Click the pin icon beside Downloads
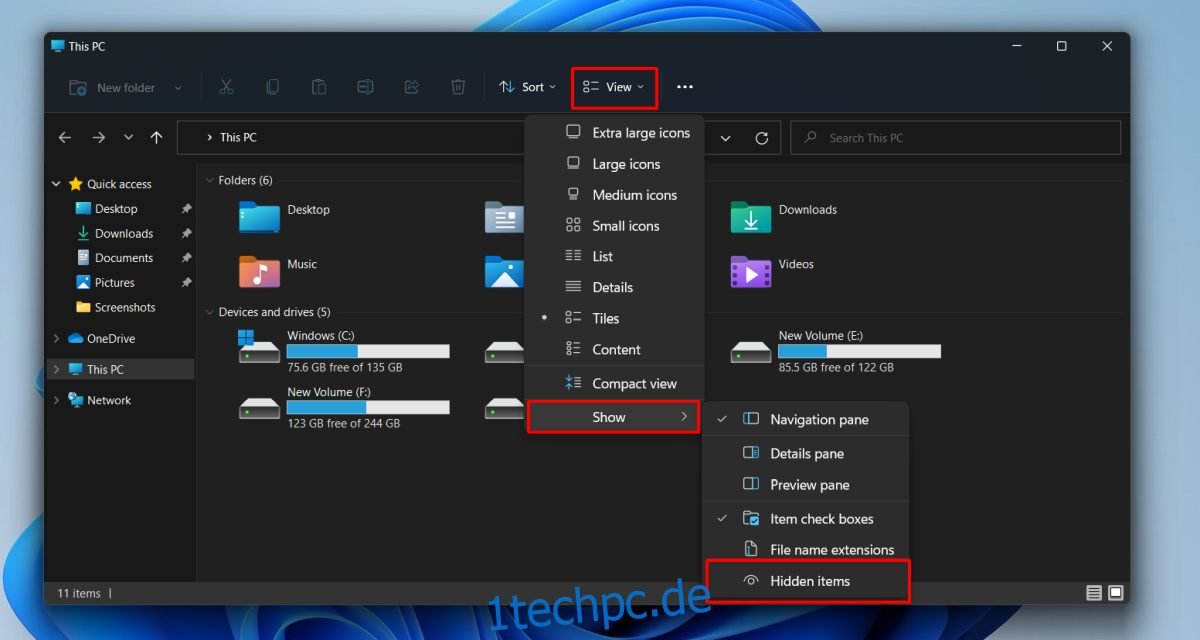This screenshot has width=1200, height=640. point(186,233)
